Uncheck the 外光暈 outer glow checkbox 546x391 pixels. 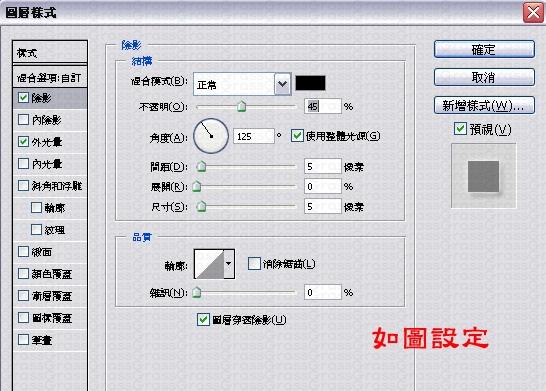pos(23,142)
